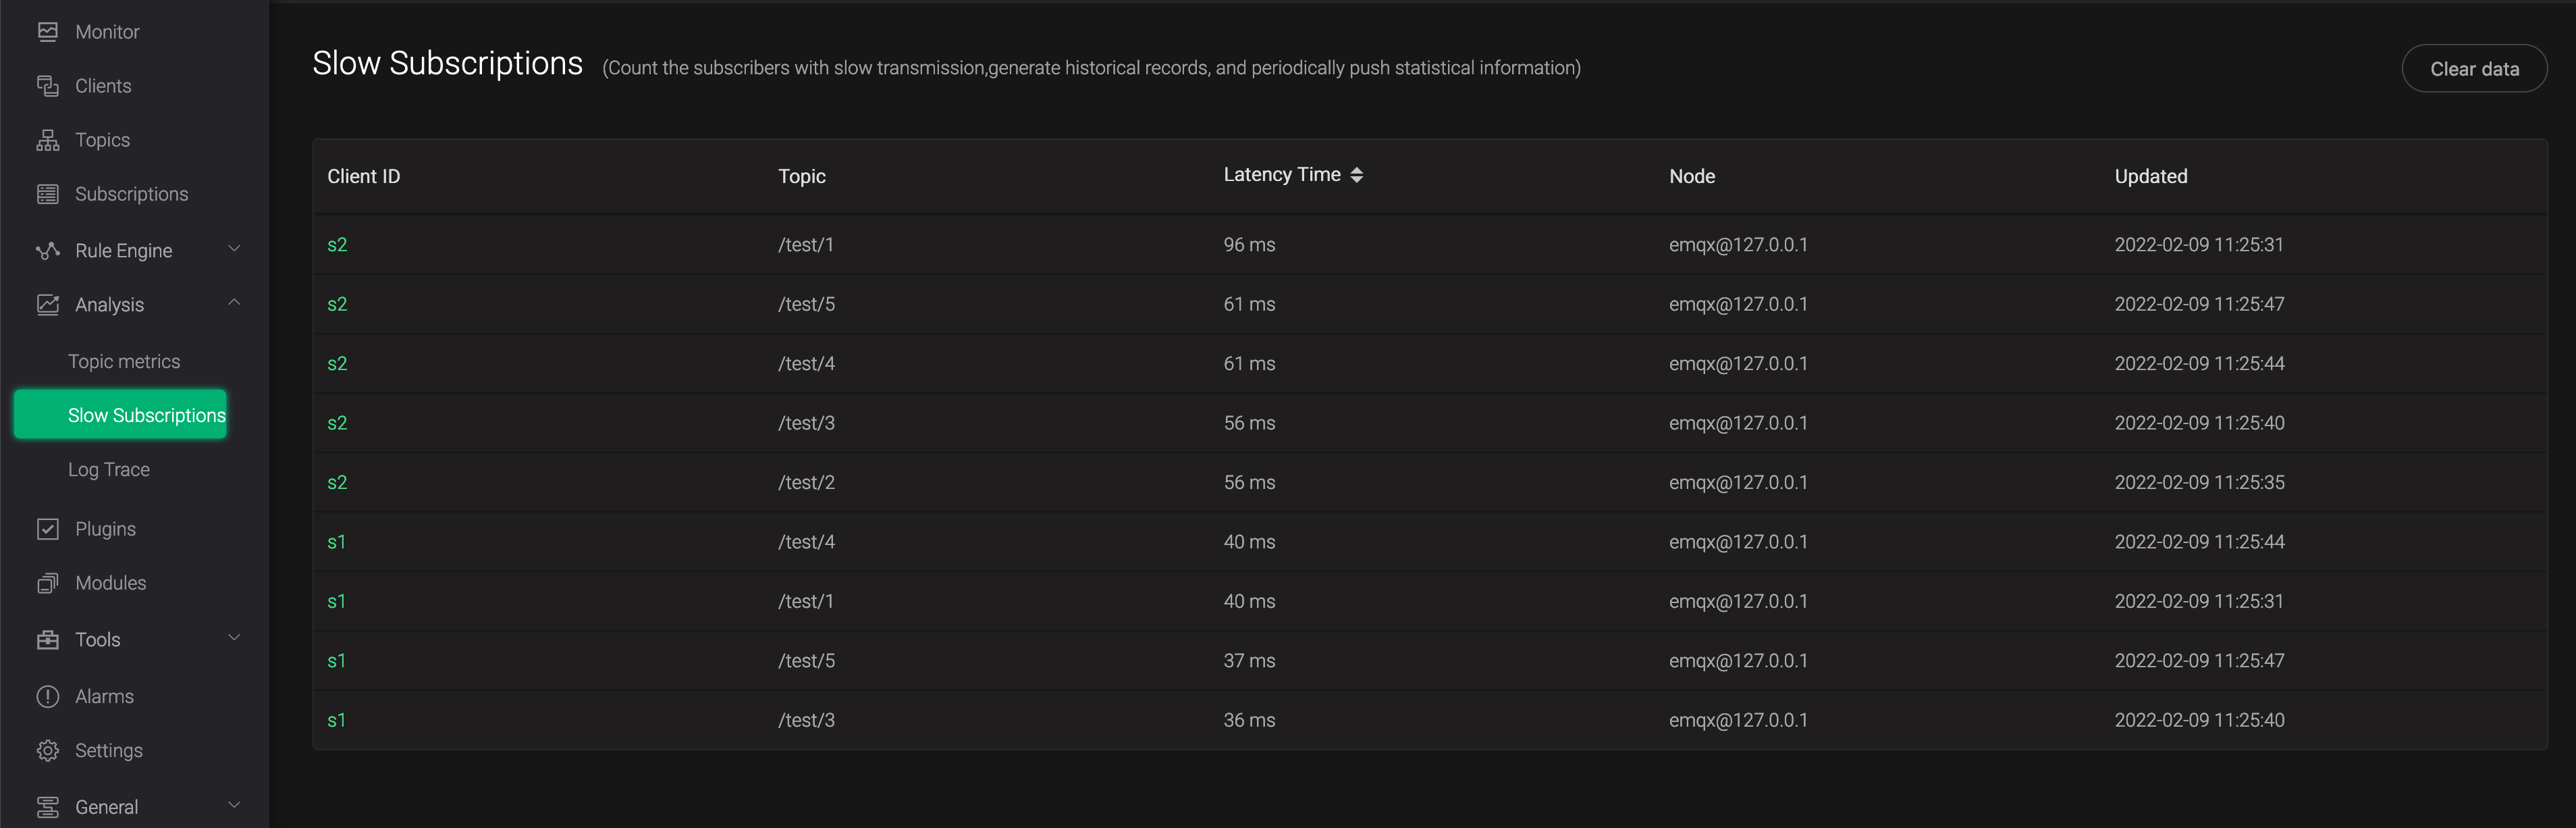This screenshot has height=828, width=2576.
Task: Click the Clients sidebar icon
Action: (x=47, y=86)
